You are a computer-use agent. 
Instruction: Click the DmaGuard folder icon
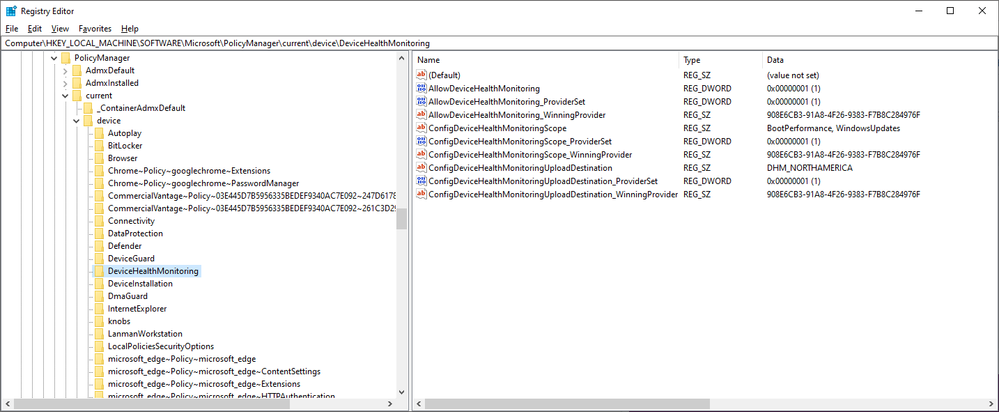[x=99, y=296]
